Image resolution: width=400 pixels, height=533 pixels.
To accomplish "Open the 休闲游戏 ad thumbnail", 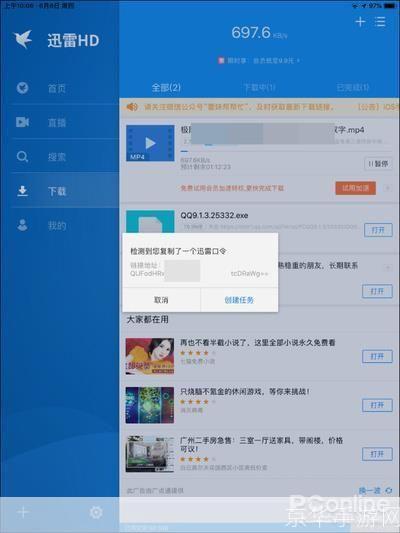I will [x=150, y=405].
